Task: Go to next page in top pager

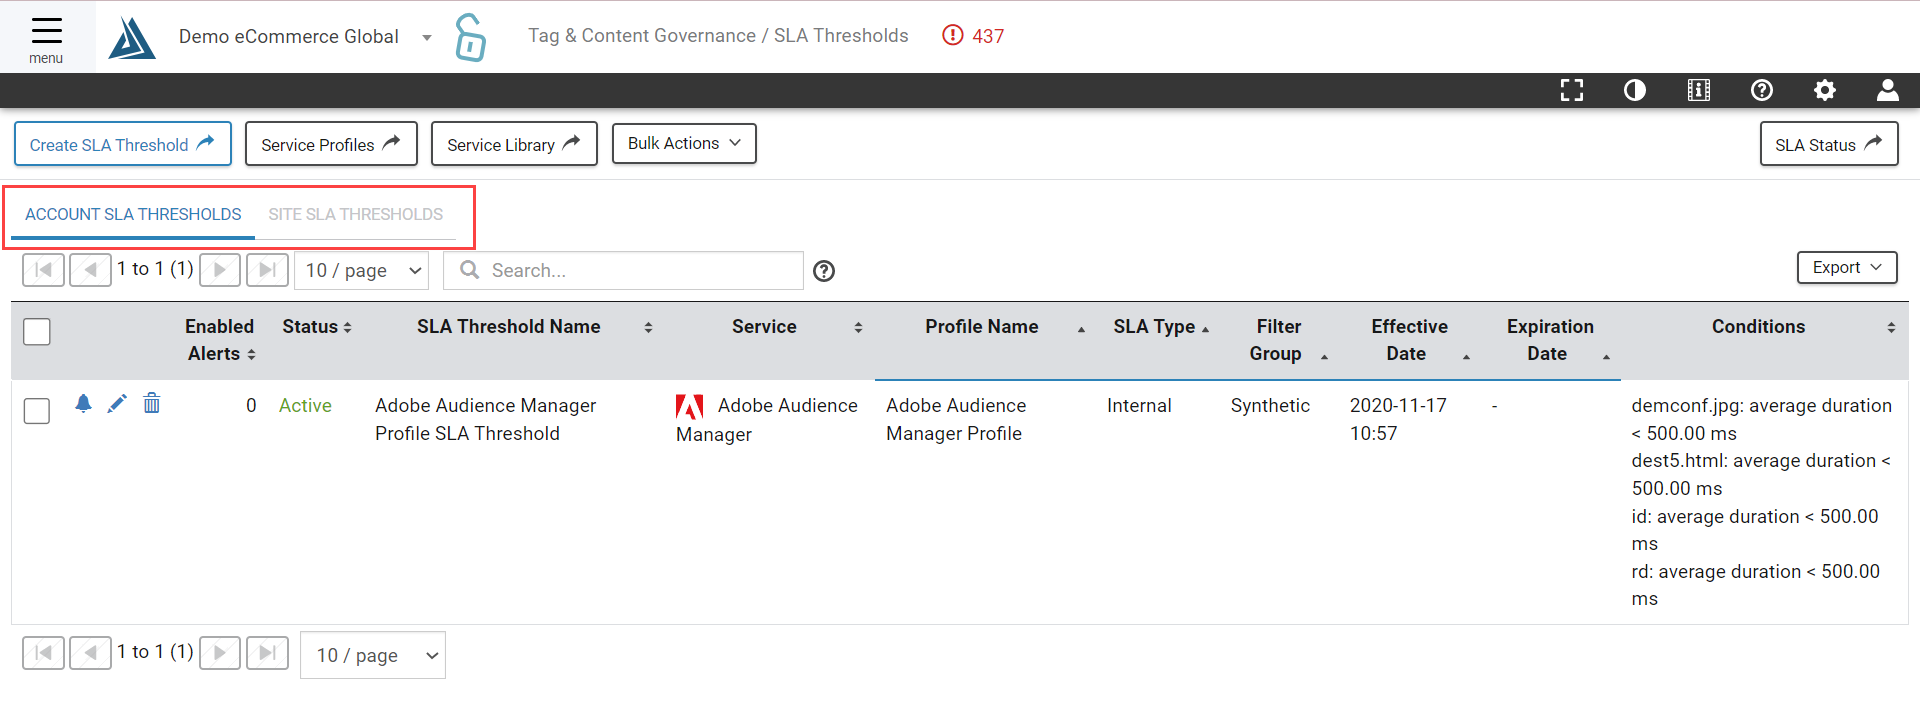Action: pos(220,270)
